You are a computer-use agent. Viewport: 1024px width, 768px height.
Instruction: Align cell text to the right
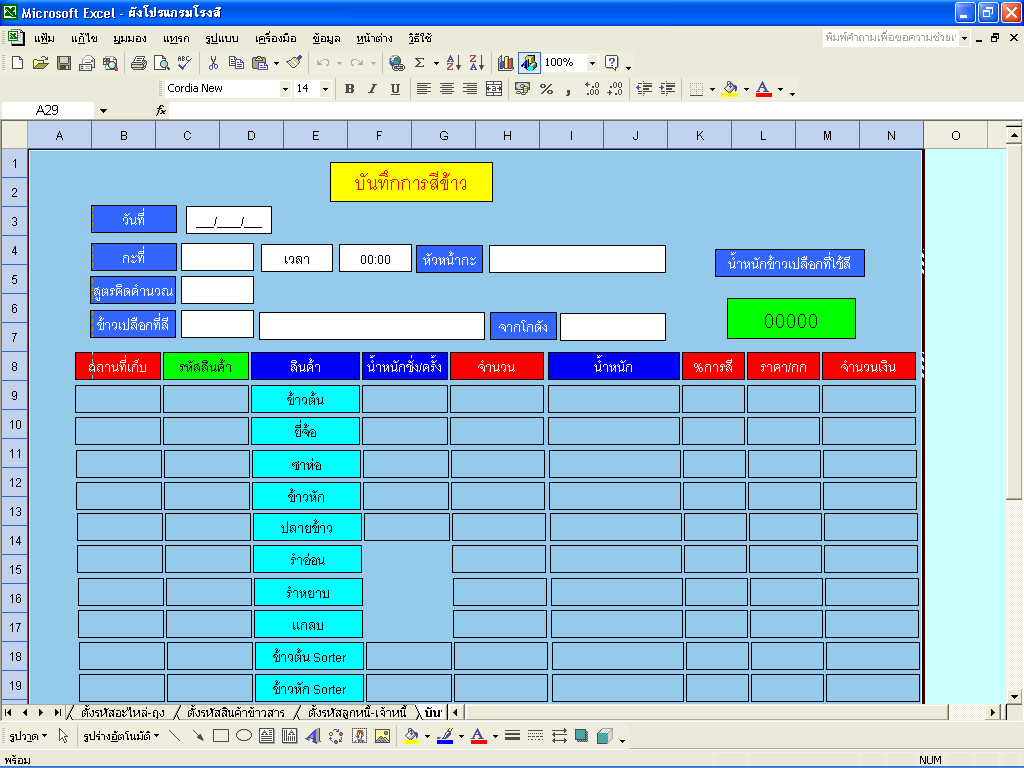coord(470,89)
